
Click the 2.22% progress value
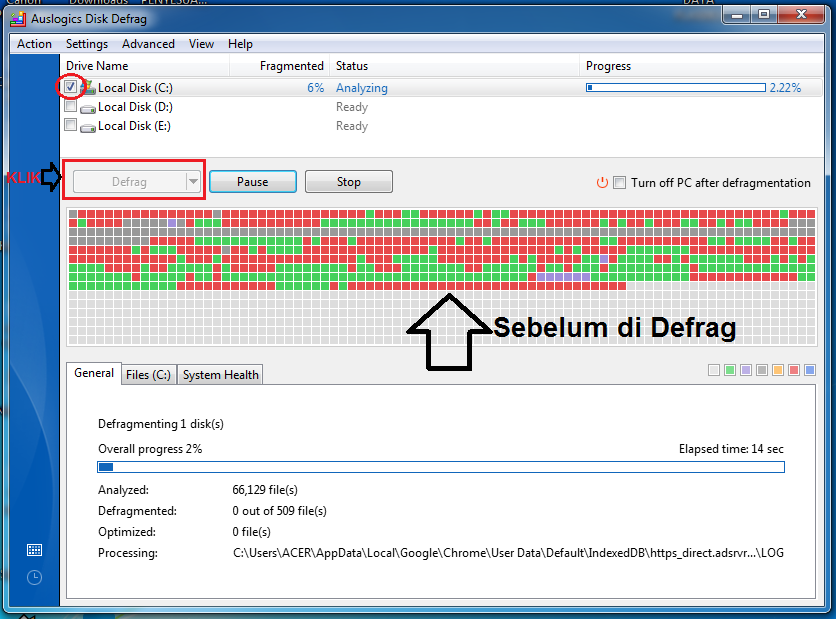tap(785, 87)
